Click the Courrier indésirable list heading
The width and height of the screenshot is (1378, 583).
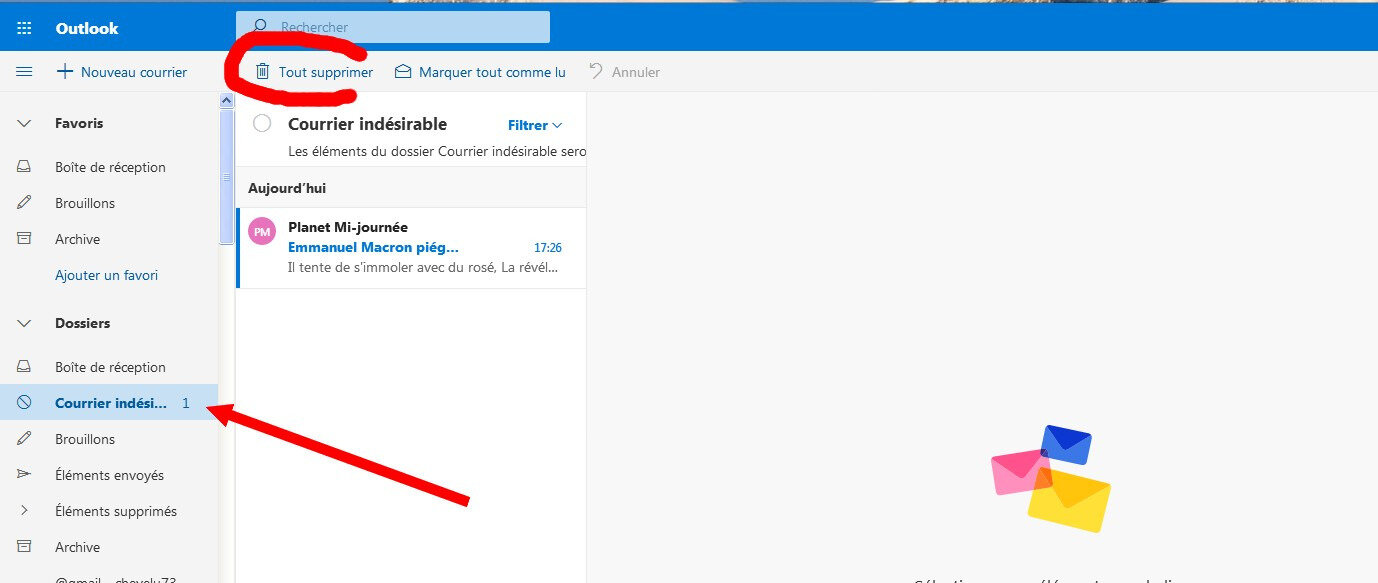[367, 124]
